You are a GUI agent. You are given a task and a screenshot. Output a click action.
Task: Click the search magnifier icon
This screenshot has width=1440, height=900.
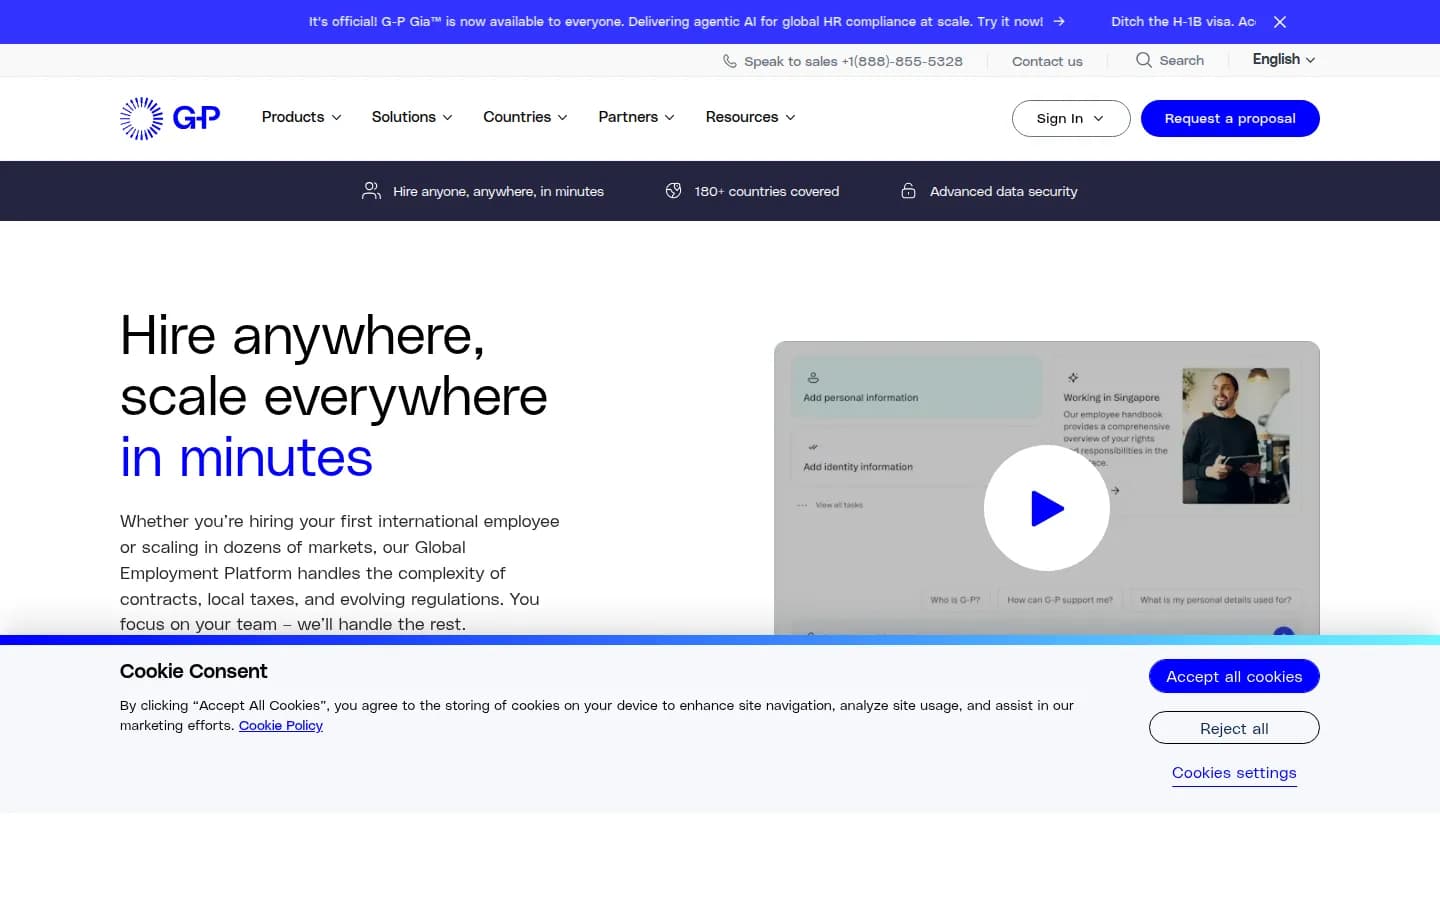pos(1144,60)
